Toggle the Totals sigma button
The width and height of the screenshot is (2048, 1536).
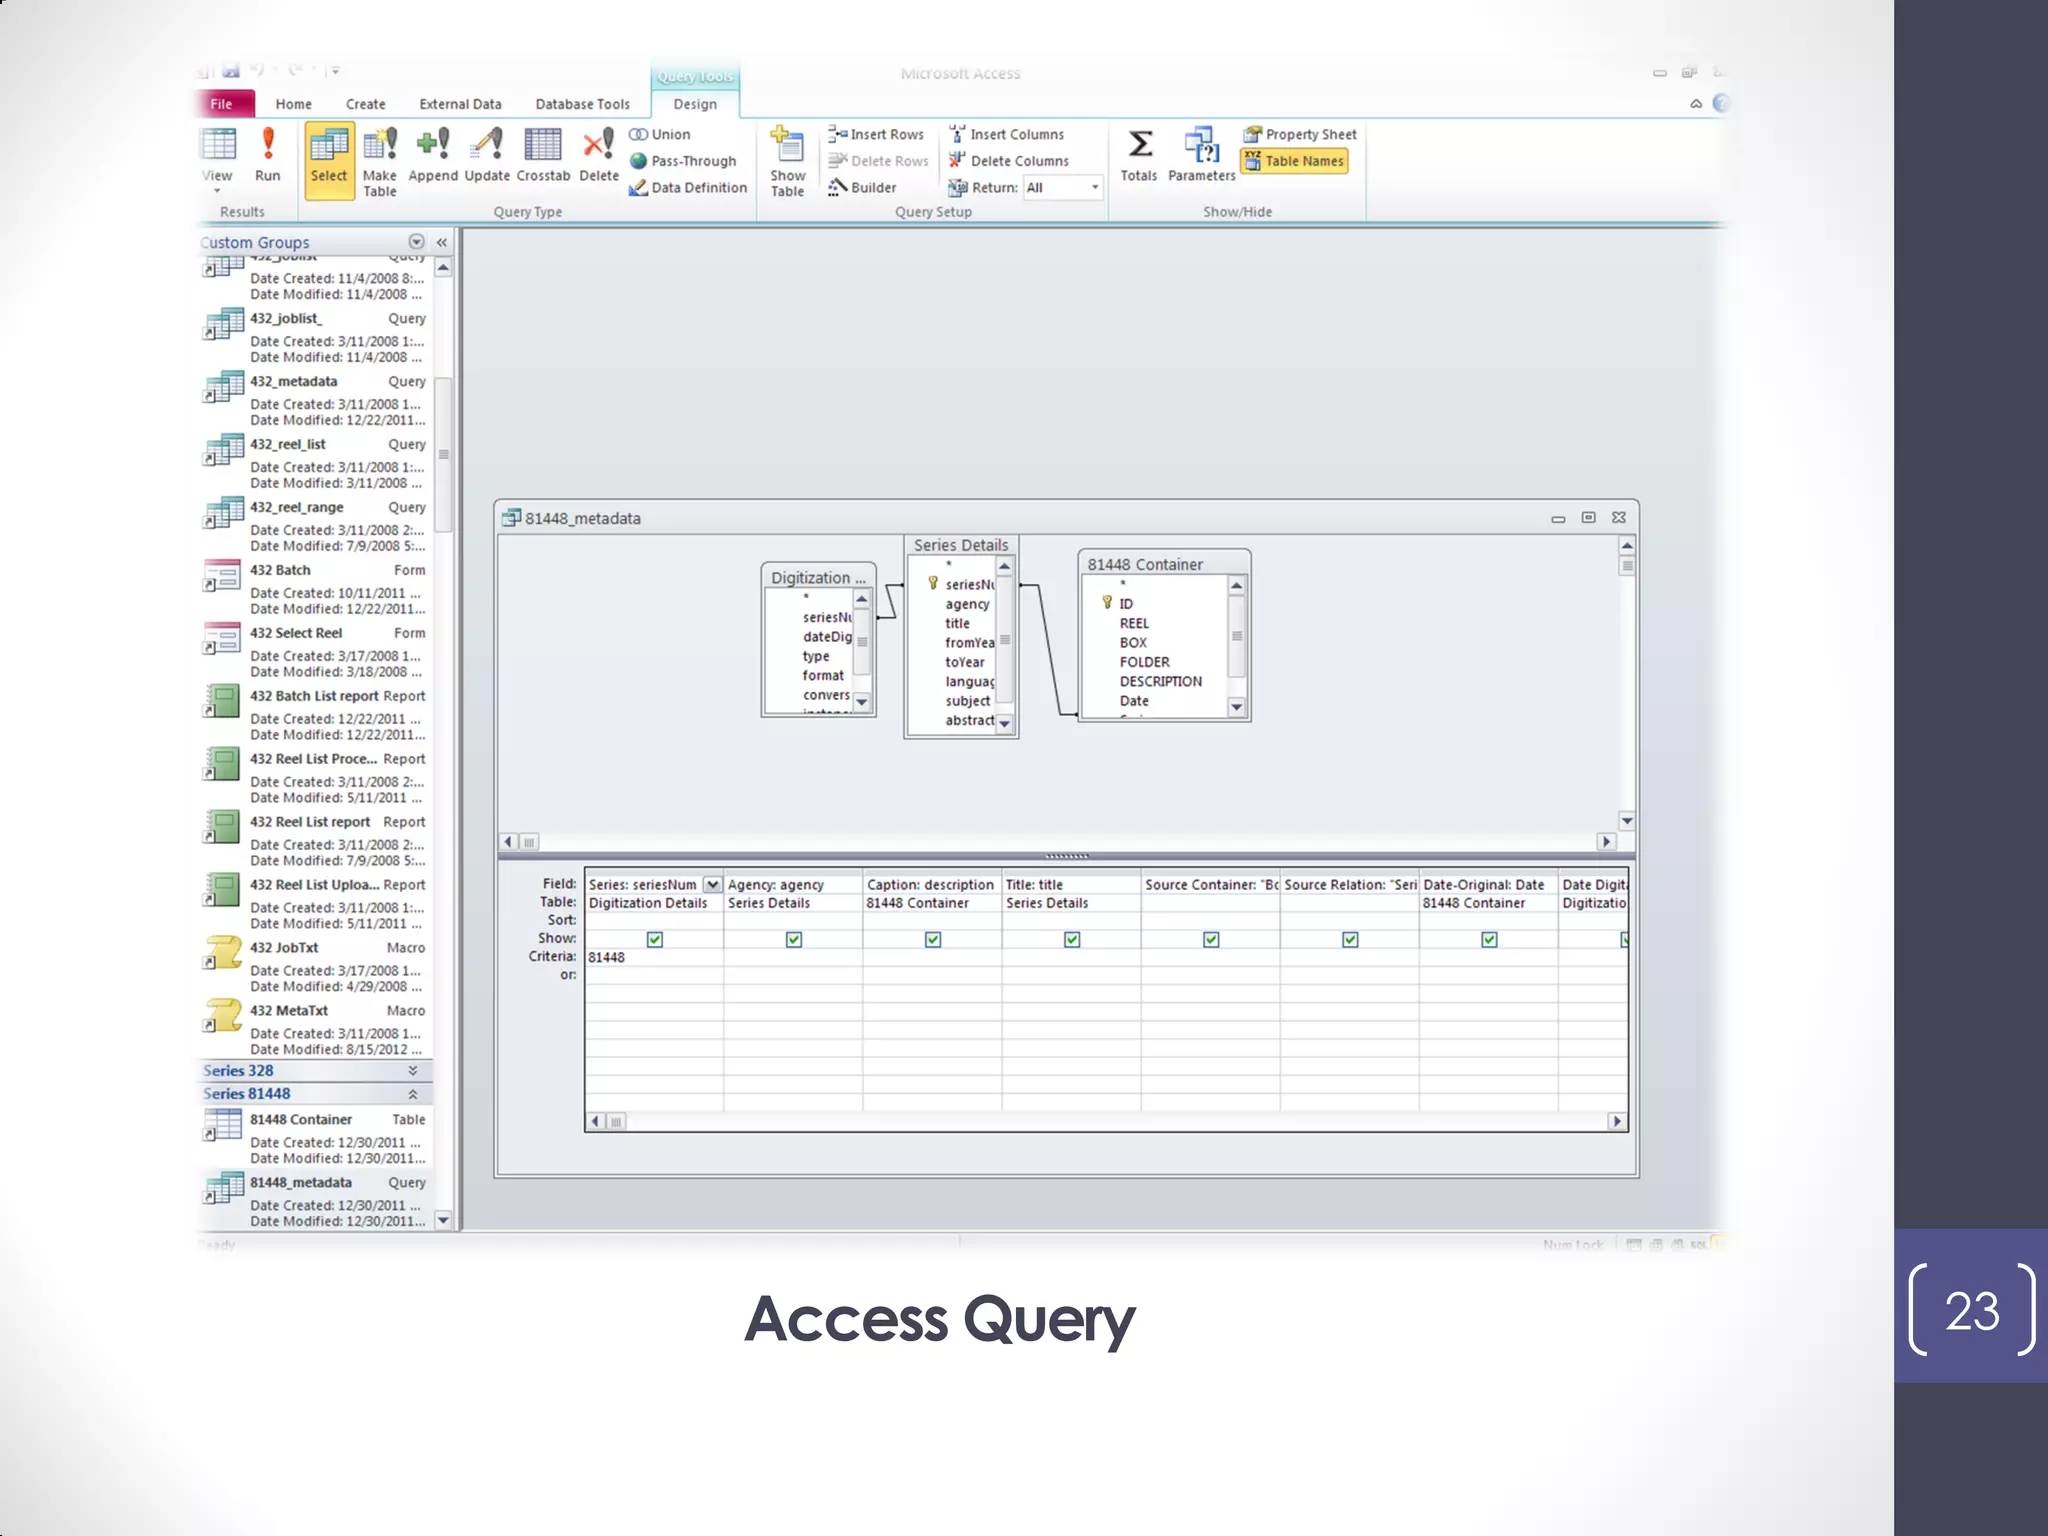[1139, 155]
